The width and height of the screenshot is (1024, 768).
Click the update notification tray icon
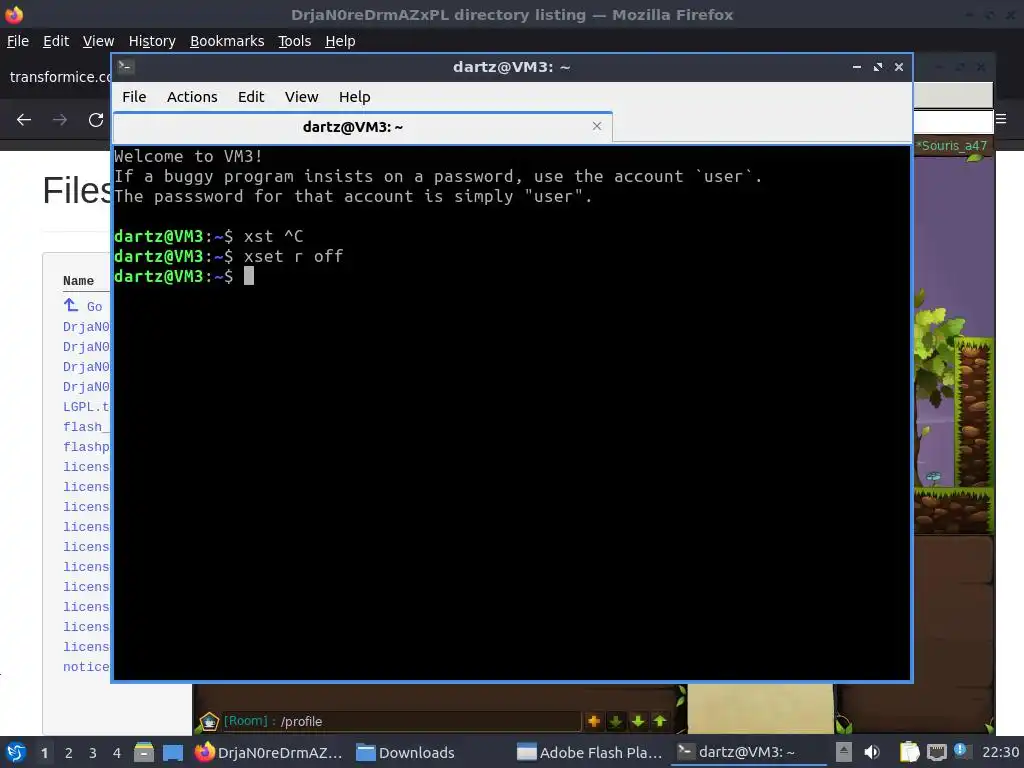pos(960,750)
